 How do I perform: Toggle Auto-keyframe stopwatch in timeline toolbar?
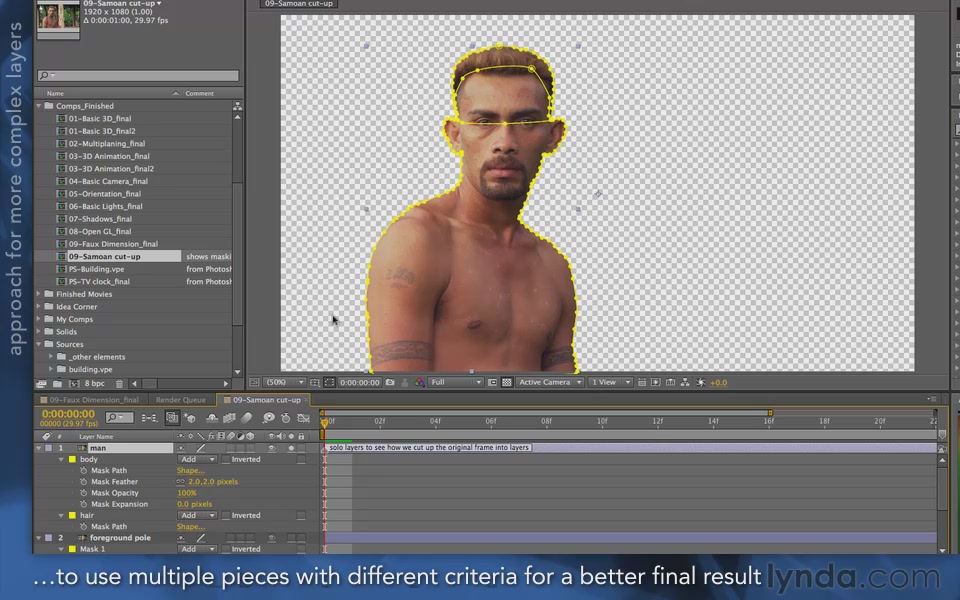click(x=285, y=418)
